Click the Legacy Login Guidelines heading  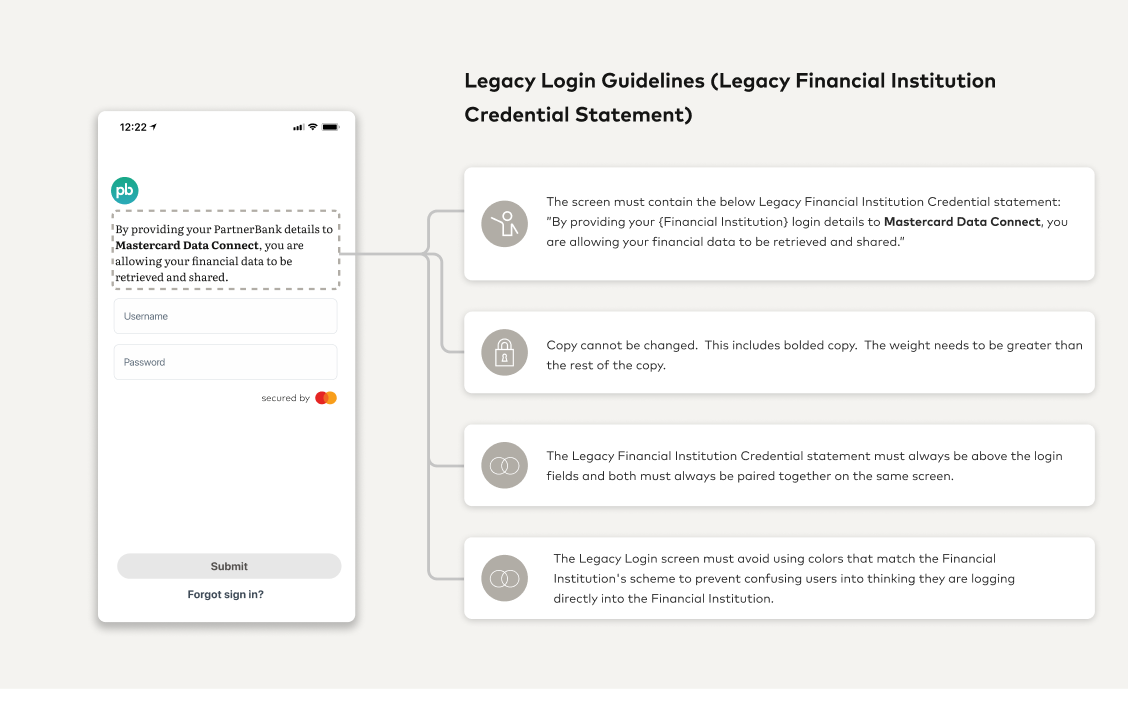730,97
